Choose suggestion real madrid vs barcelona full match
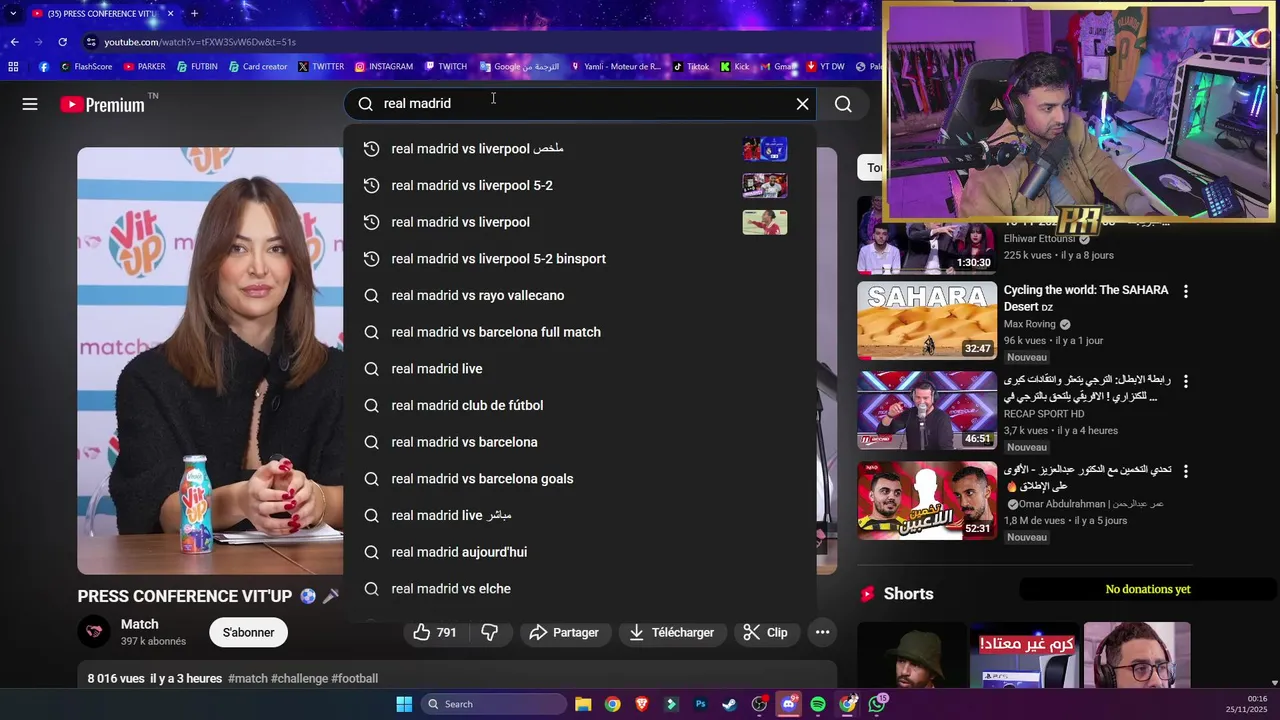This screenshot has height=720, width=1280. click(x=580, y=332)
